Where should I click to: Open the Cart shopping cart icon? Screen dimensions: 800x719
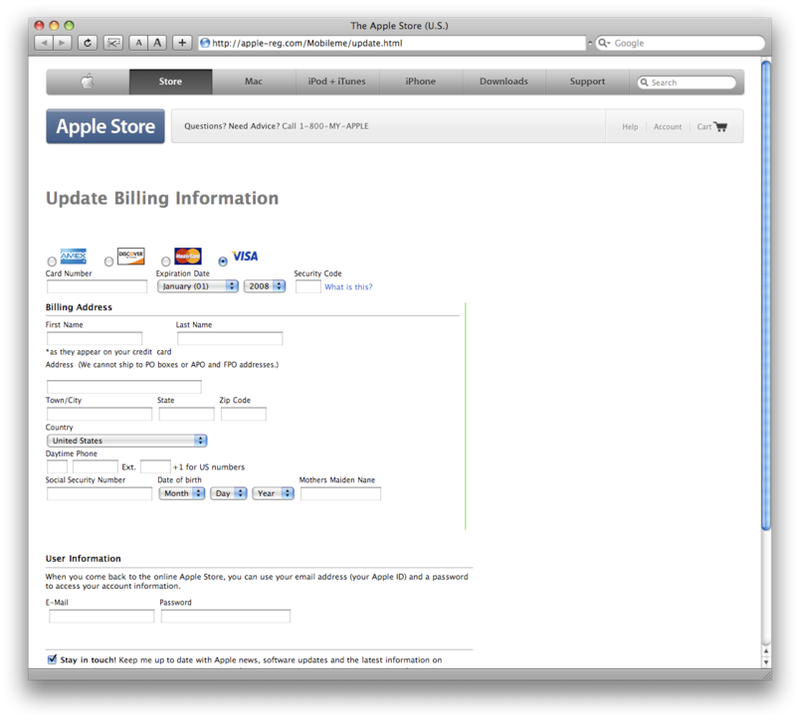pos(720,127)
